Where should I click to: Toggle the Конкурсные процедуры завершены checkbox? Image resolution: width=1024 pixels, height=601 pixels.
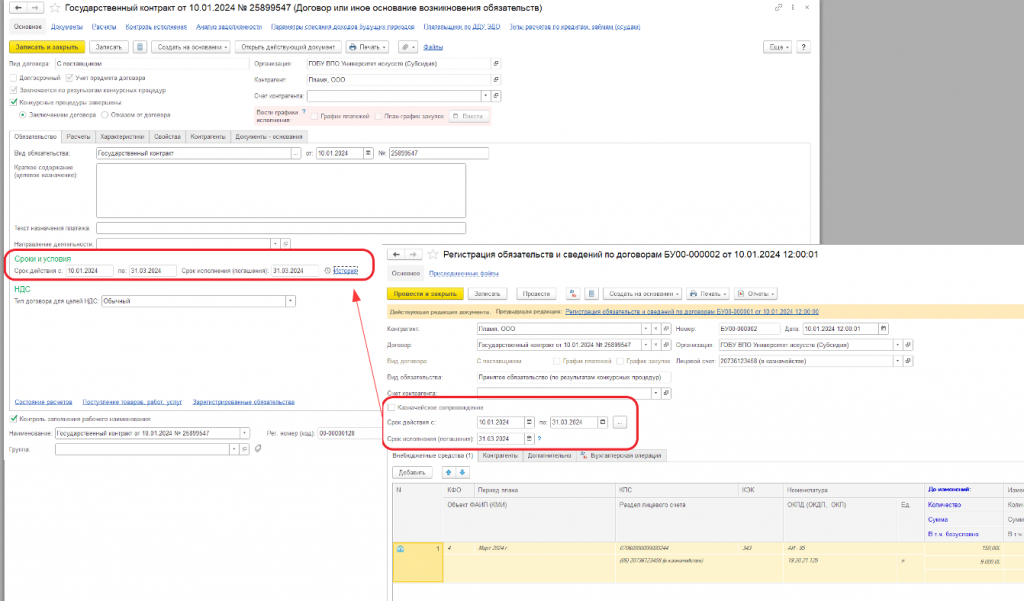(13, 103)
